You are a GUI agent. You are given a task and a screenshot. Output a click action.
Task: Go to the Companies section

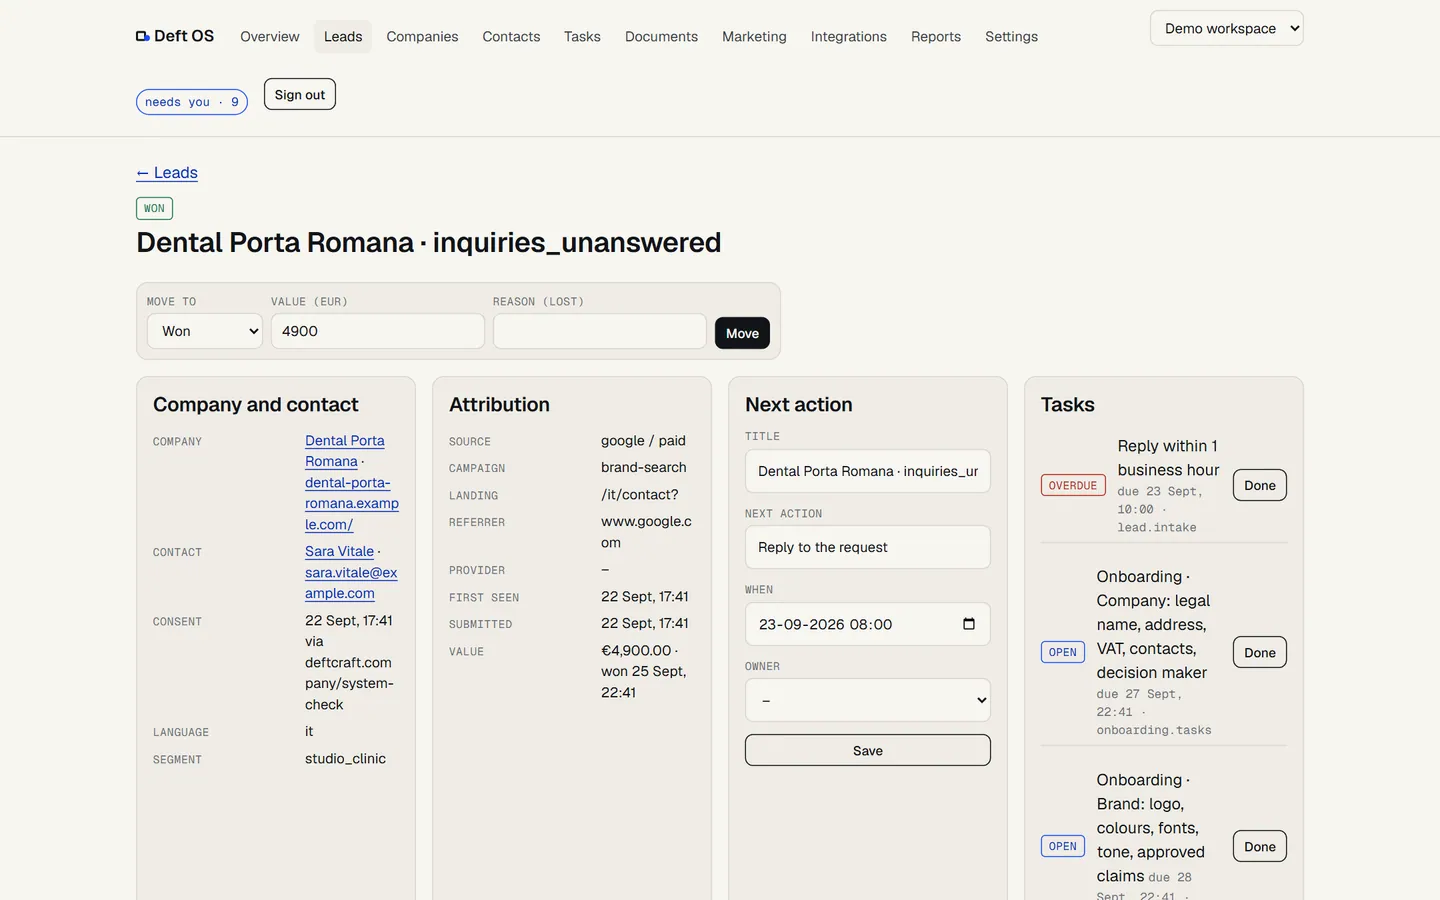tap(422, 36)
